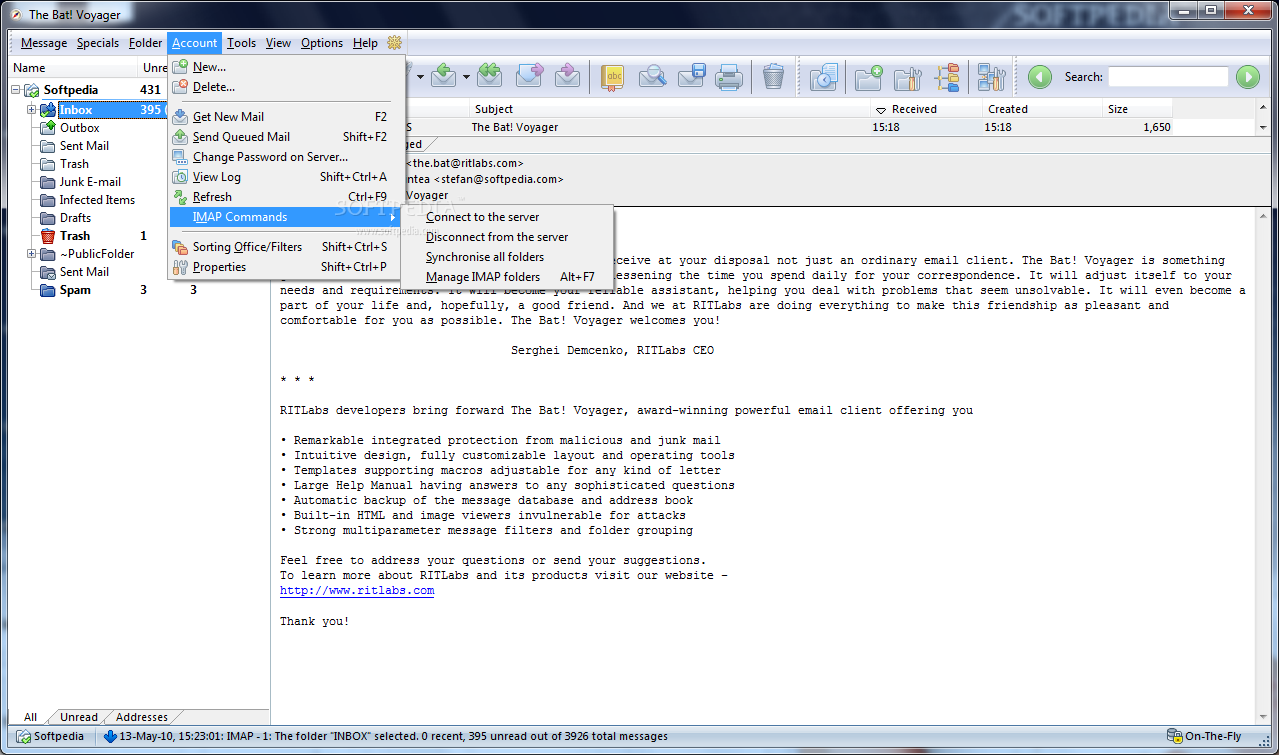Click the Reply mail icon in toolbar
1279x755 pixels.
[444, 76]
